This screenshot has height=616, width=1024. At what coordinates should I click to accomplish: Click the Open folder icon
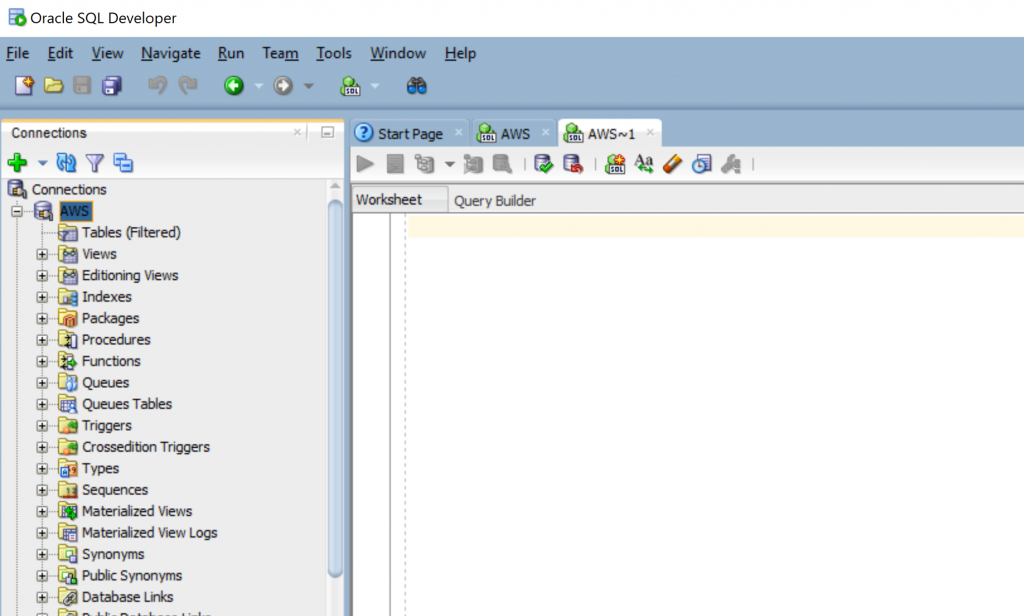pos(53,86)
